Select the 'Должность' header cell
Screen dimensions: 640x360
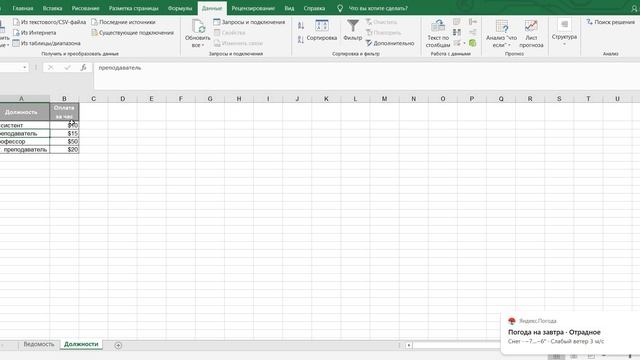pyautogui.click(x=24, y=112)
